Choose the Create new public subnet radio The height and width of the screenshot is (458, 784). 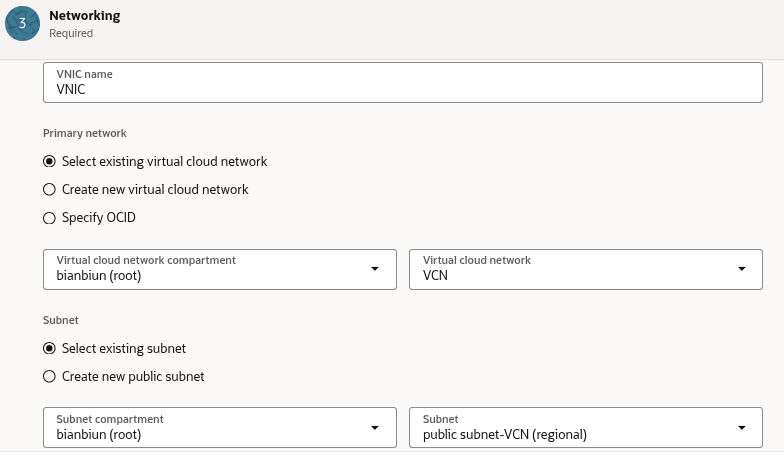(49, 376)
